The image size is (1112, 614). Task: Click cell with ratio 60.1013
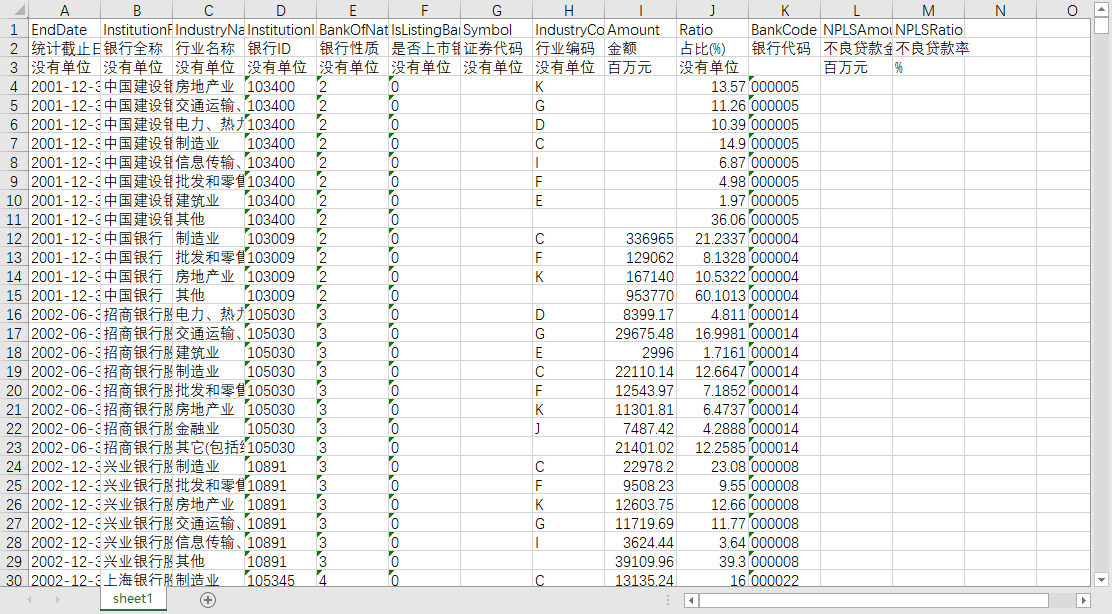(713, 296)
